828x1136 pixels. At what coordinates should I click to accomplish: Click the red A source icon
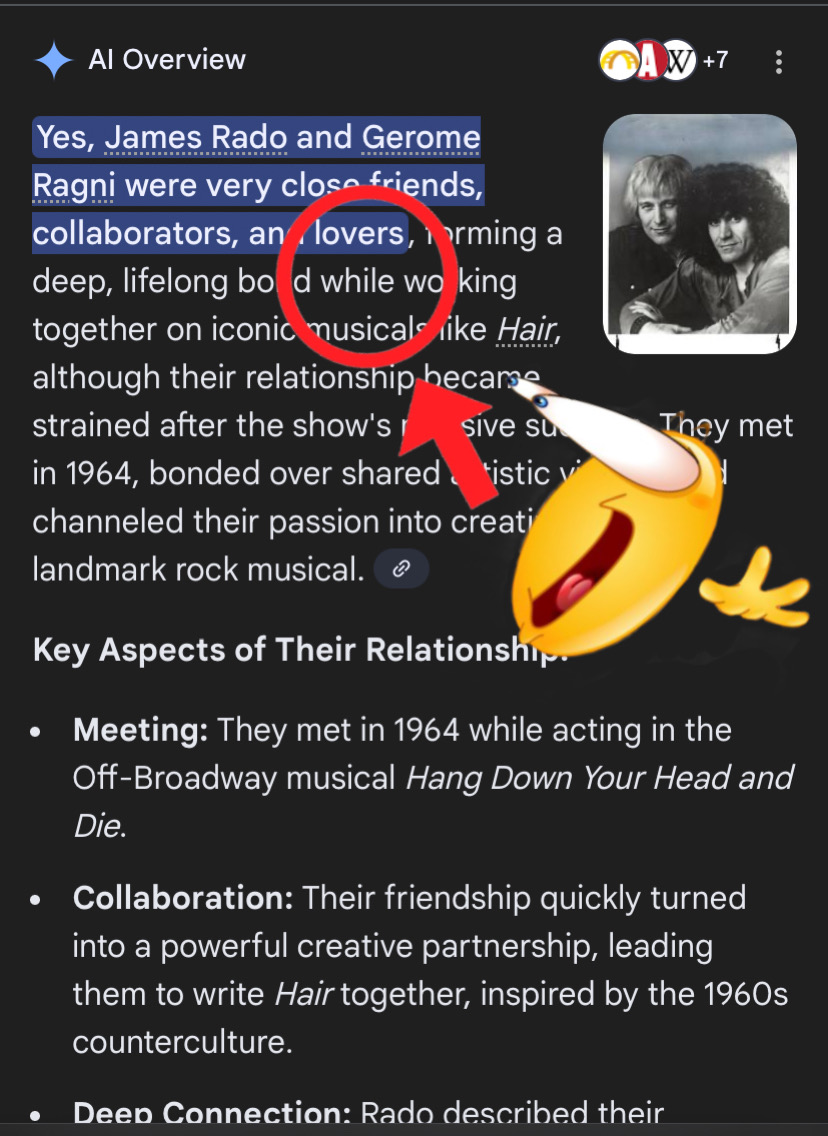pos(650,61)
